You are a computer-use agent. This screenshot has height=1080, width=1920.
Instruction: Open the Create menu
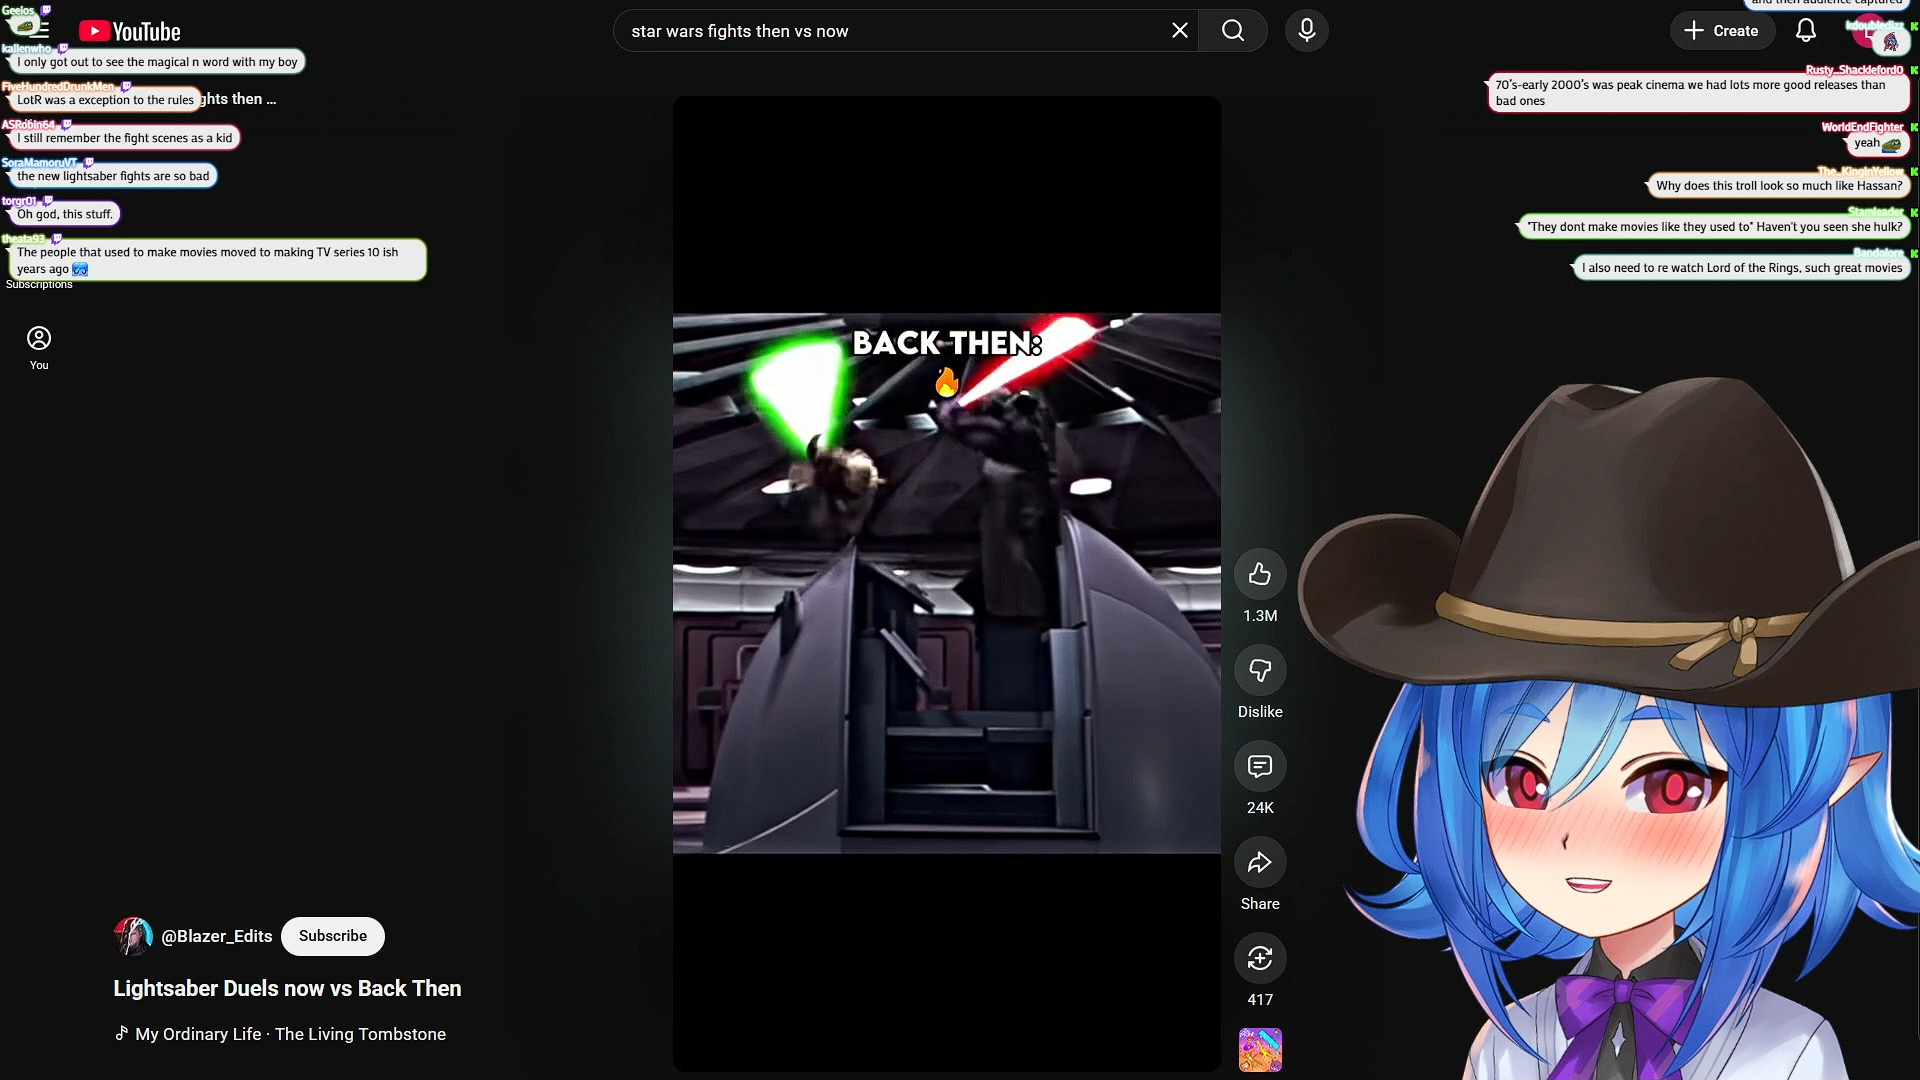point(1721,31)
